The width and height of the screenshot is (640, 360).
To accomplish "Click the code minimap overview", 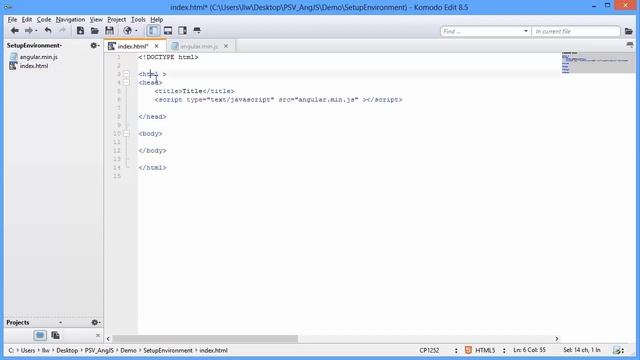I will (x=598, y=62).
